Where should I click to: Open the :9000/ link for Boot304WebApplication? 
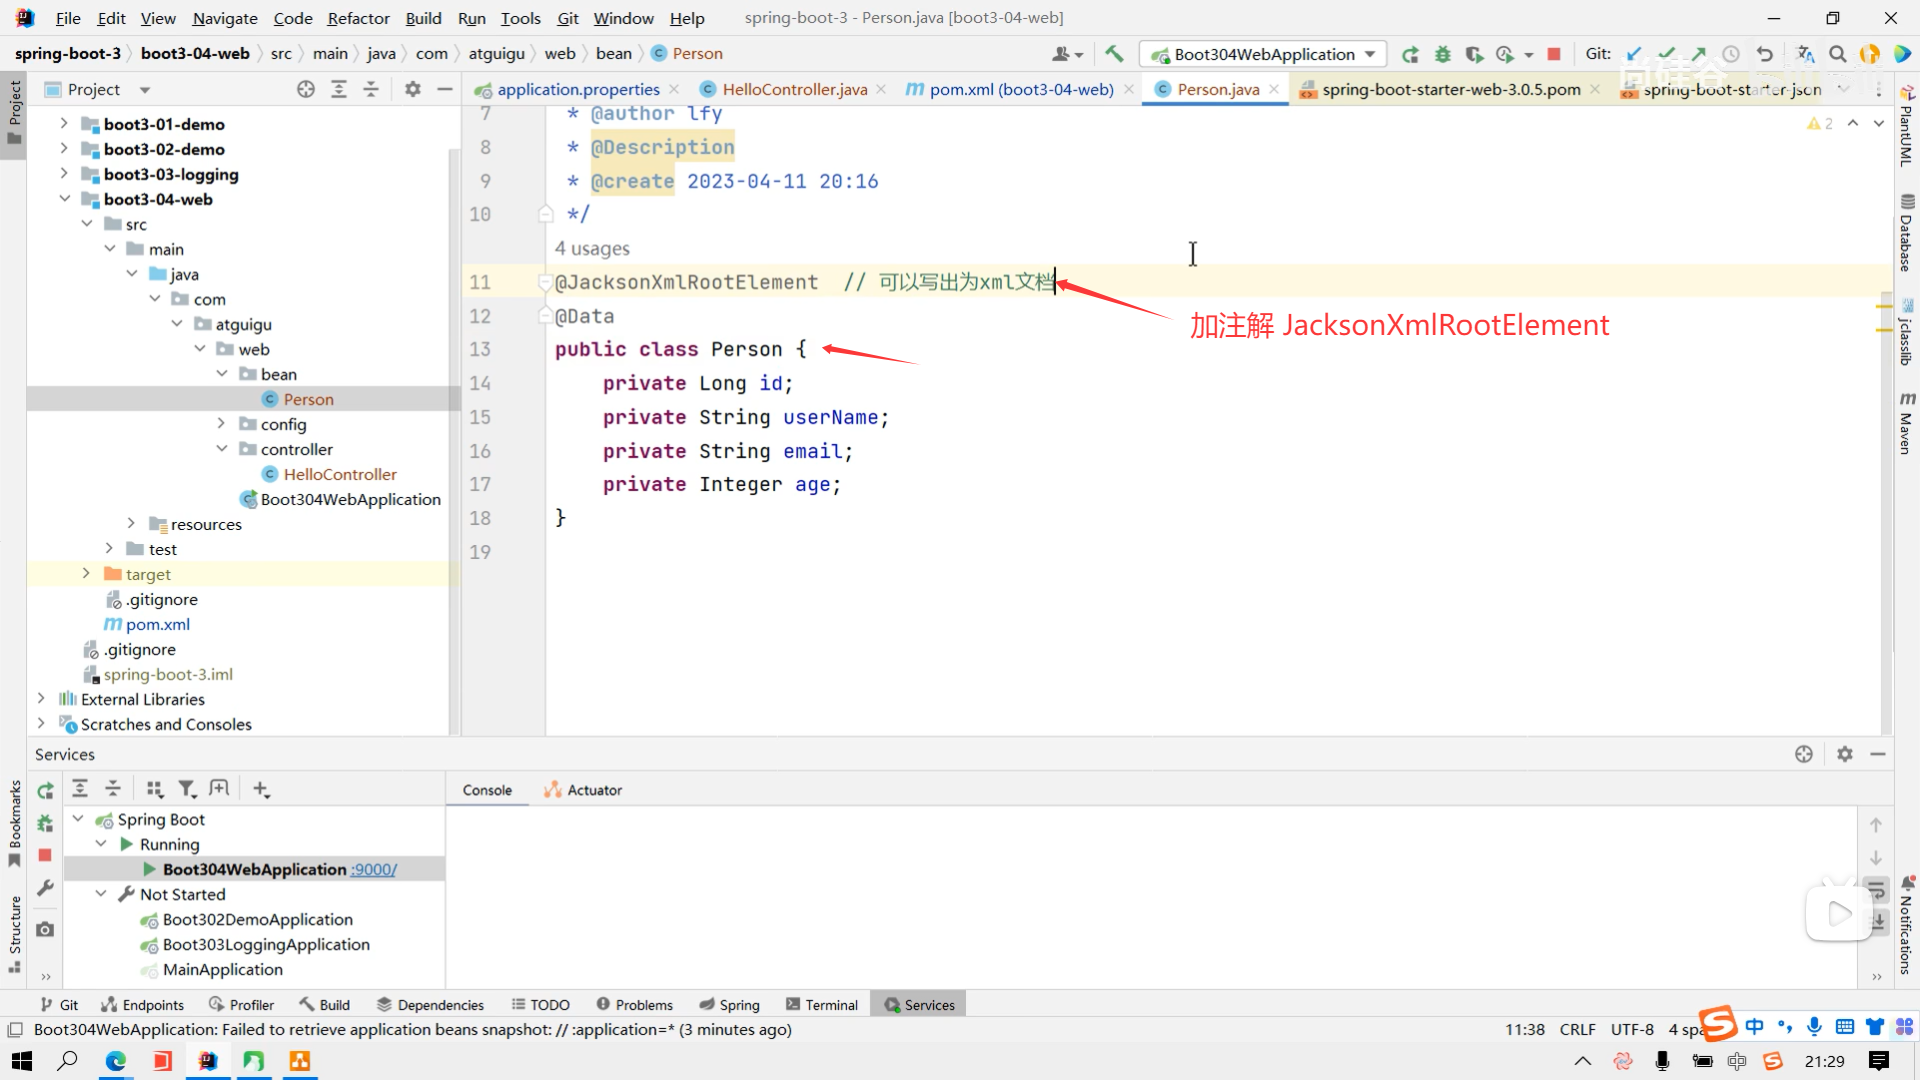pos(373,869)
